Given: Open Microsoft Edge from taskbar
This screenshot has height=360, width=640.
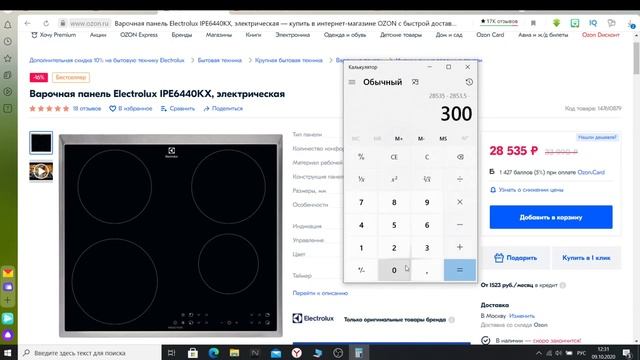Looking at the screenshot, I should click(x=213, y=353).
